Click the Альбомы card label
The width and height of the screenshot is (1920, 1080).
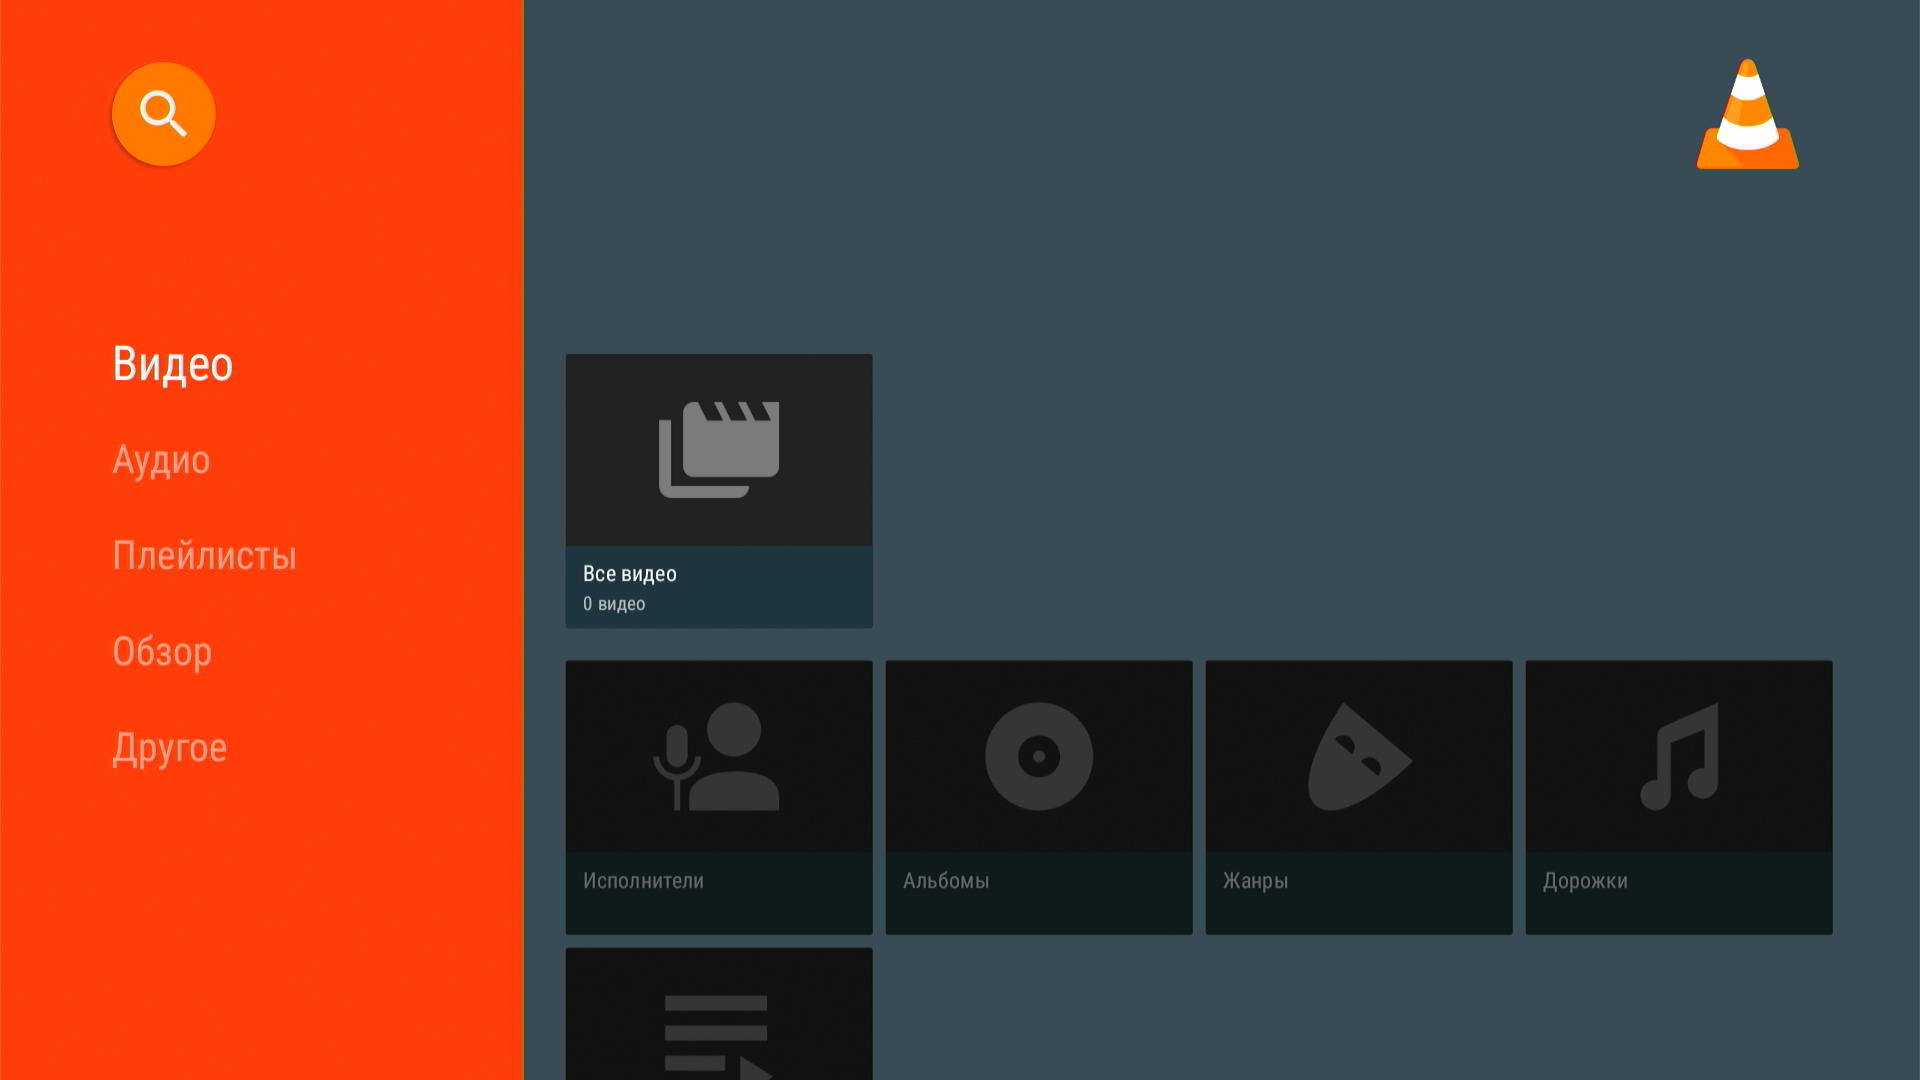pos(945,881)
